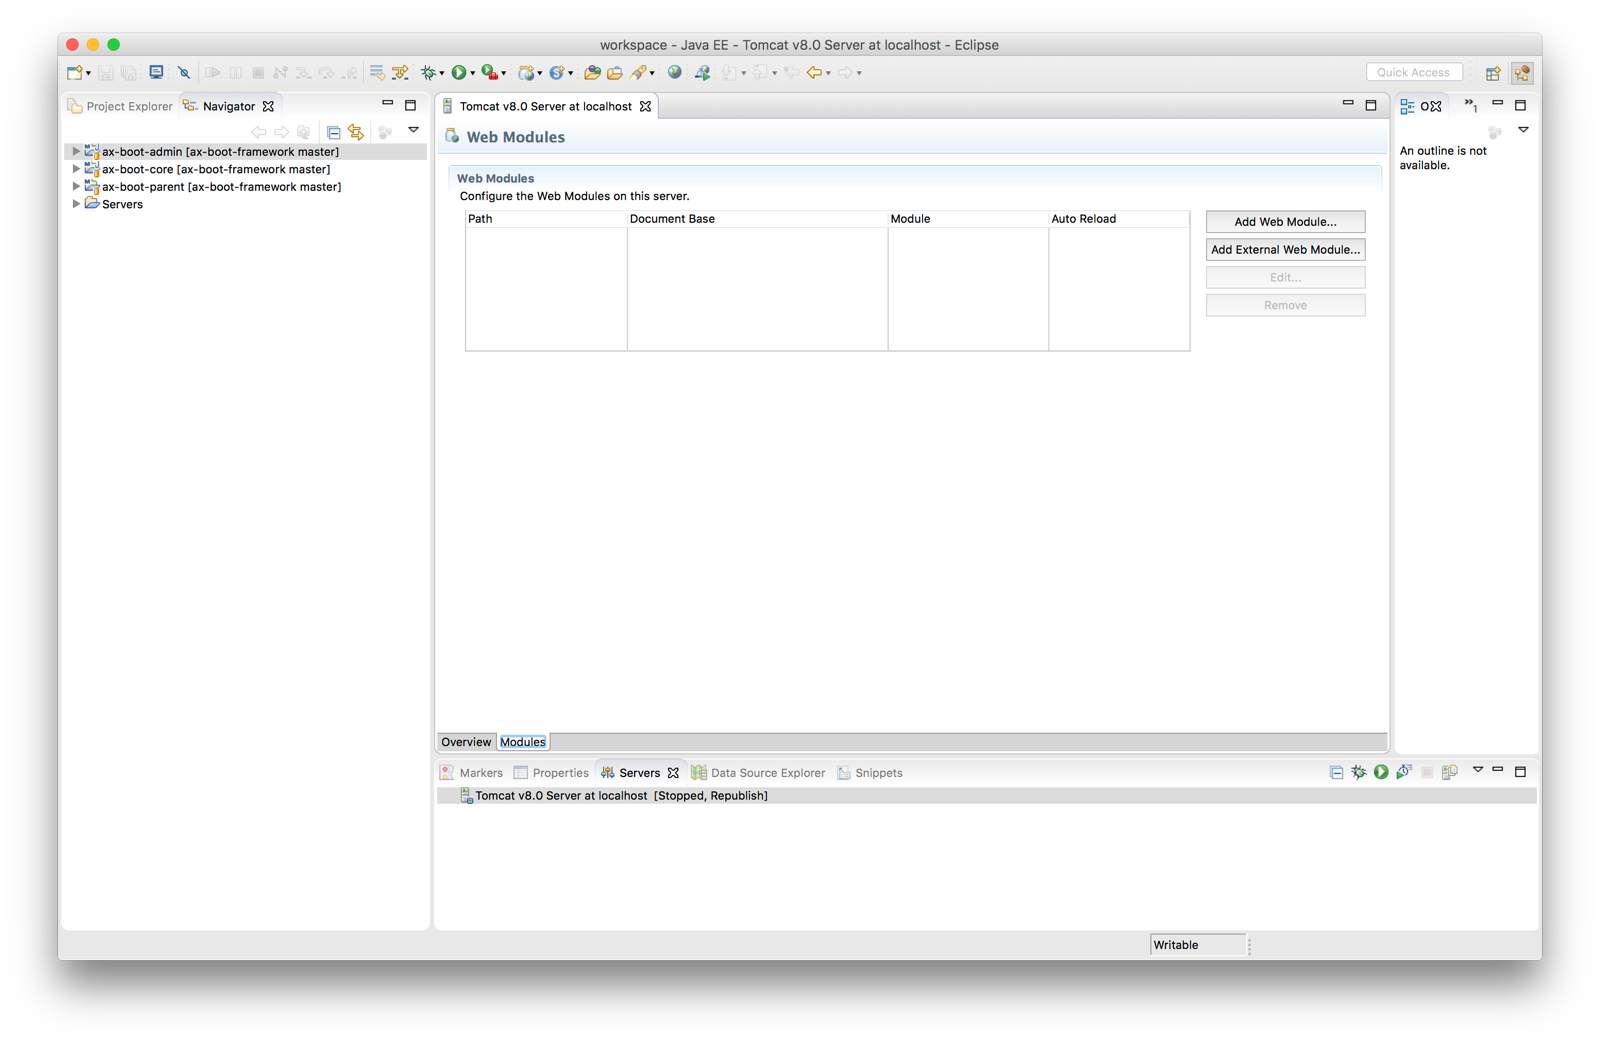Open the Markers tab
1600x1043 pixels.
(471, 773)
